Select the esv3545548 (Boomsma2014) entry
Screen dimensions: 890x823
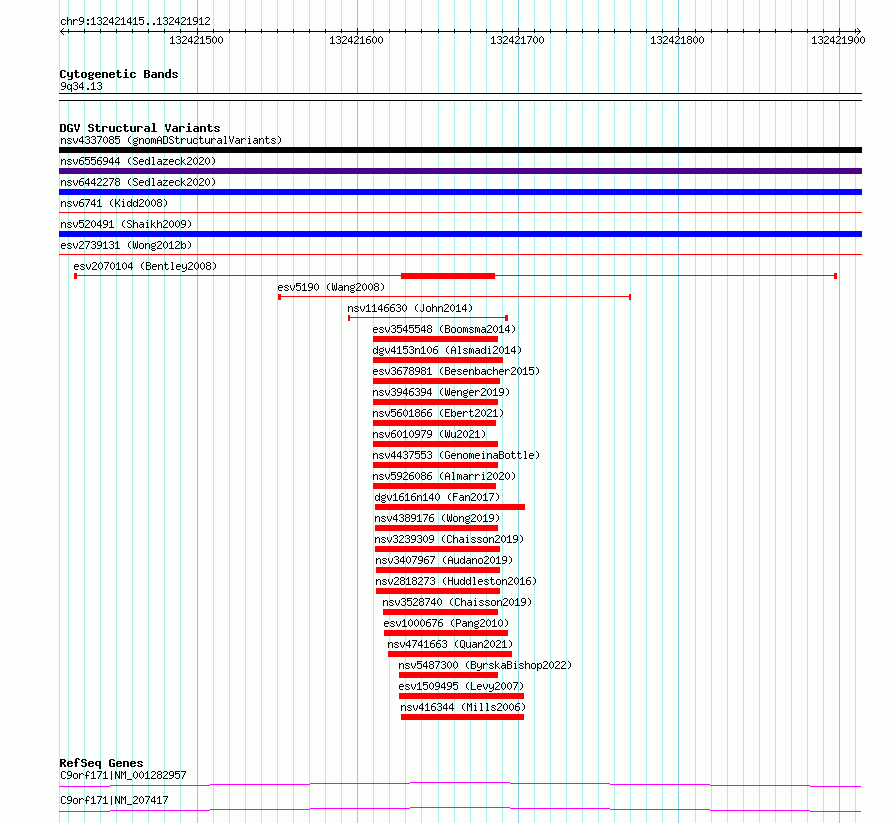444,329
